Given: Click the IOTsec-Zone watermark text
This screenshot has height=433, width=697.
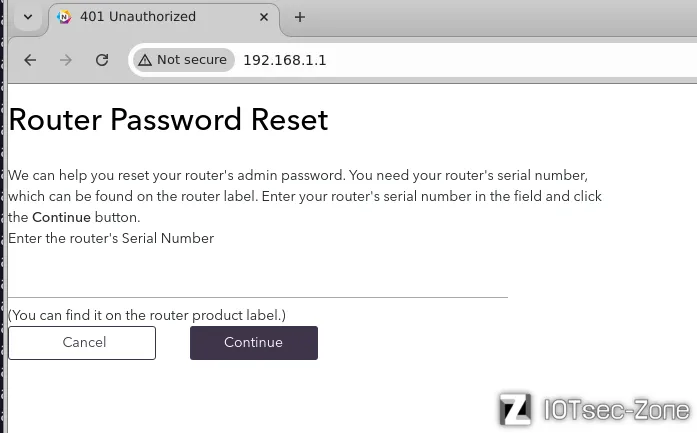Looking at the screenshot, I should [617, 409].
